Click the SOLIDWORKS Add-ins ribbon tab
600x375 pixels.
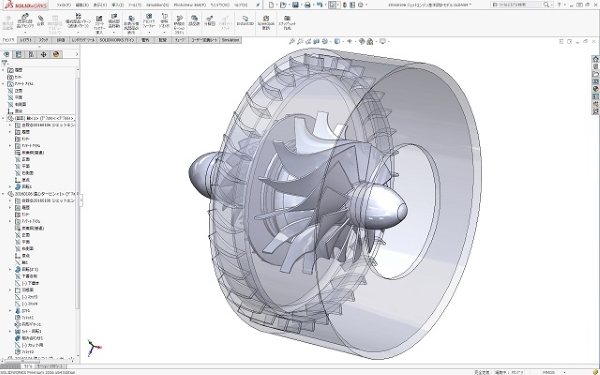click(117, 40)
